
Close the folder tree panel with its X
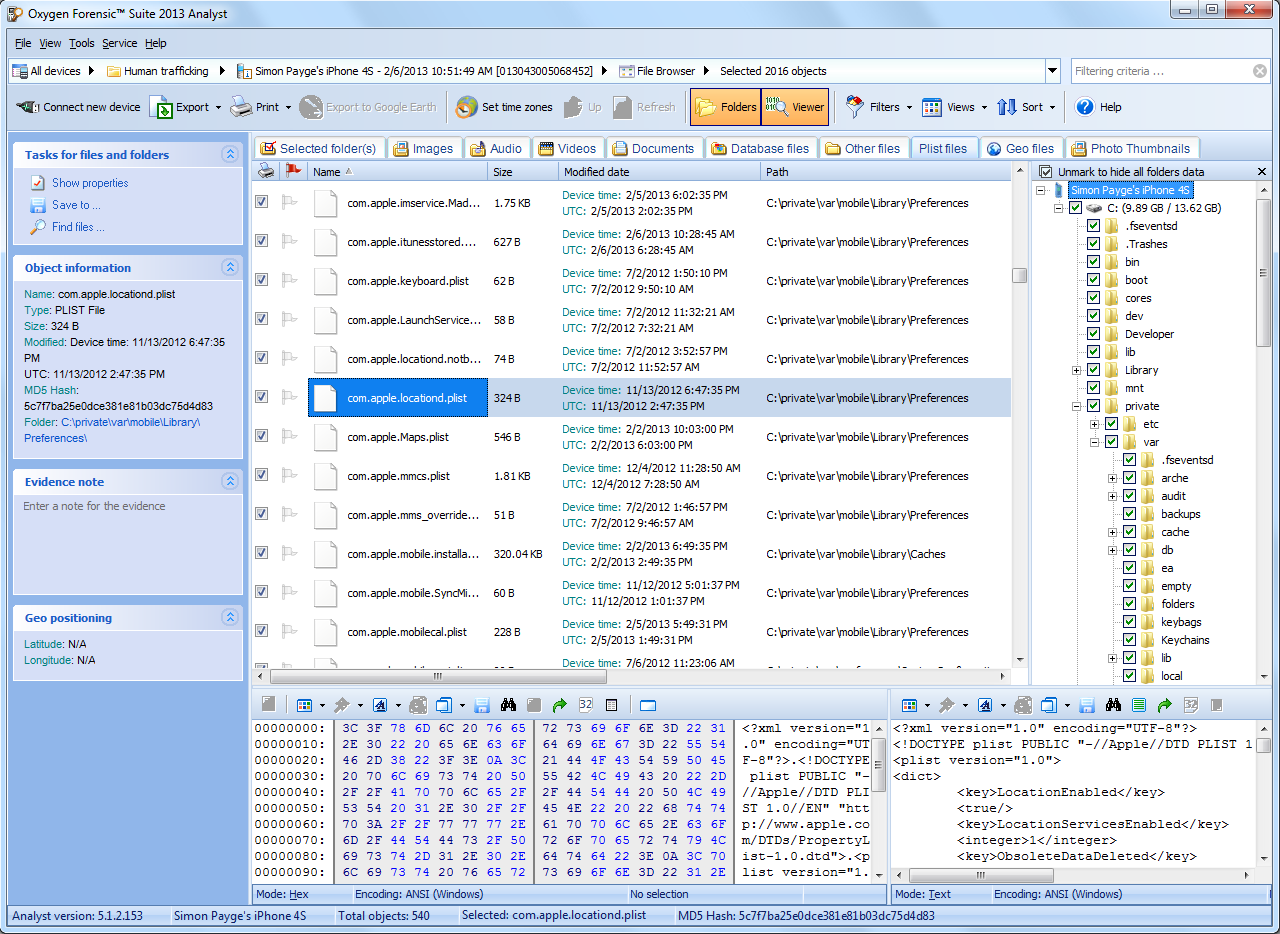click(1262, 172)
